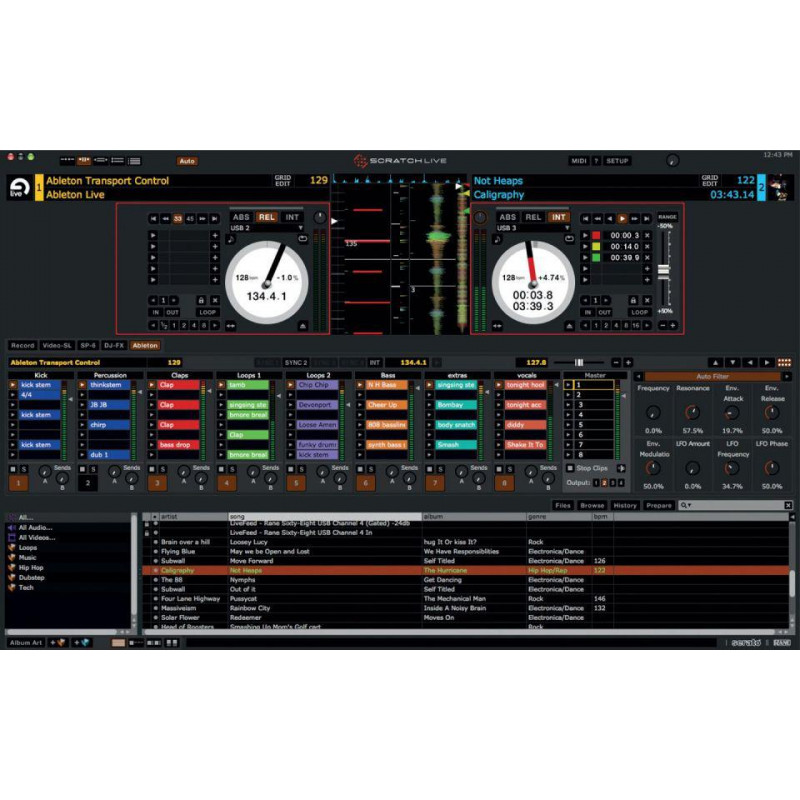Image resolution: width=800 pixels, height=800 pixels.
Task: Rewind the left deck
Action: pos(166,218)
